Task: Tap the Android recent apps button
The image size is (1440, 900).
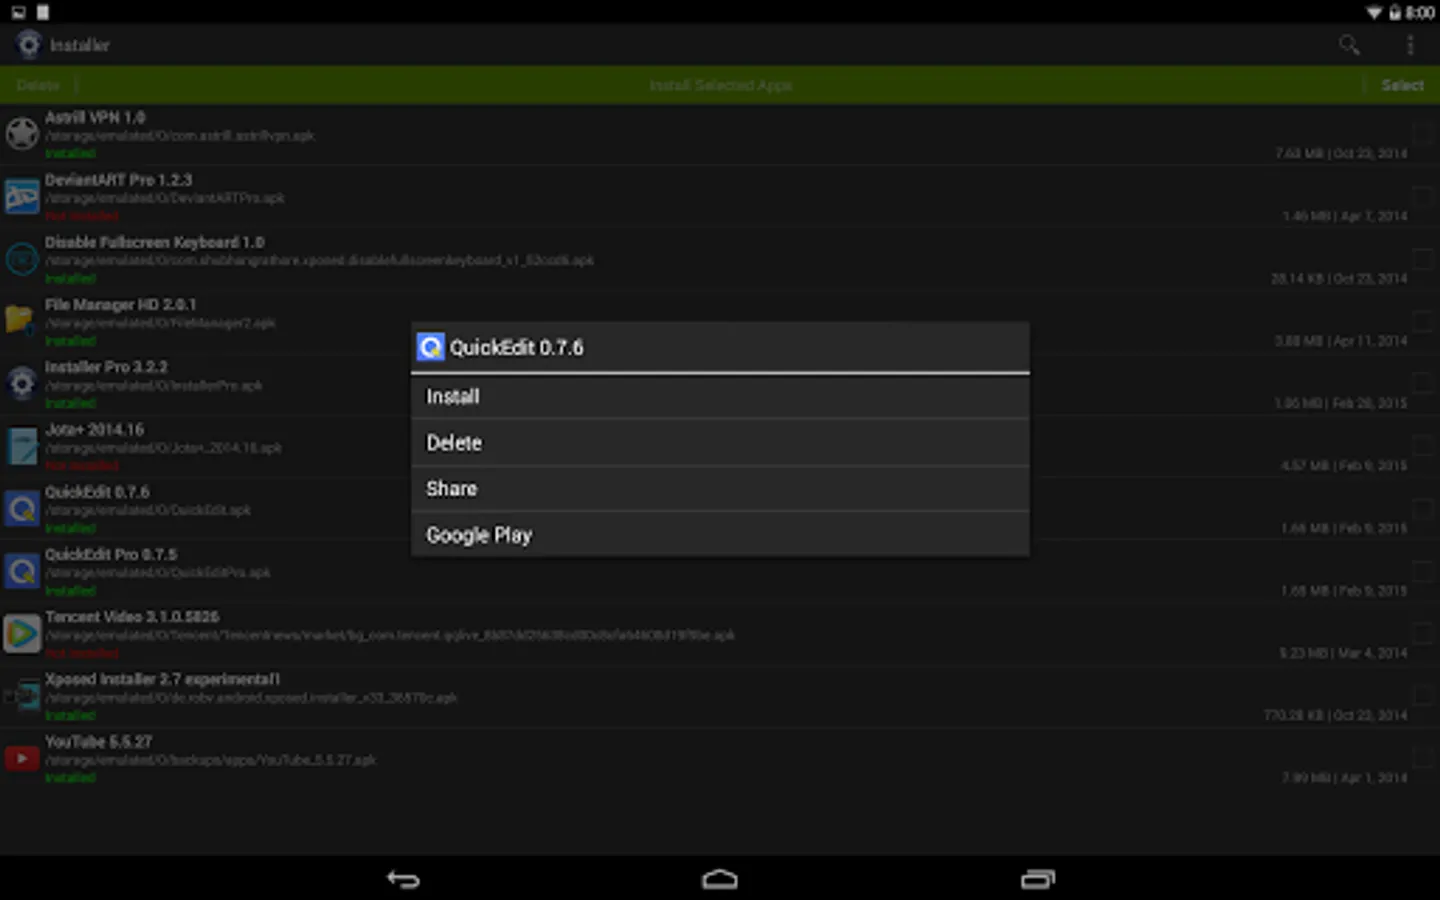Action: [1037, 879]
